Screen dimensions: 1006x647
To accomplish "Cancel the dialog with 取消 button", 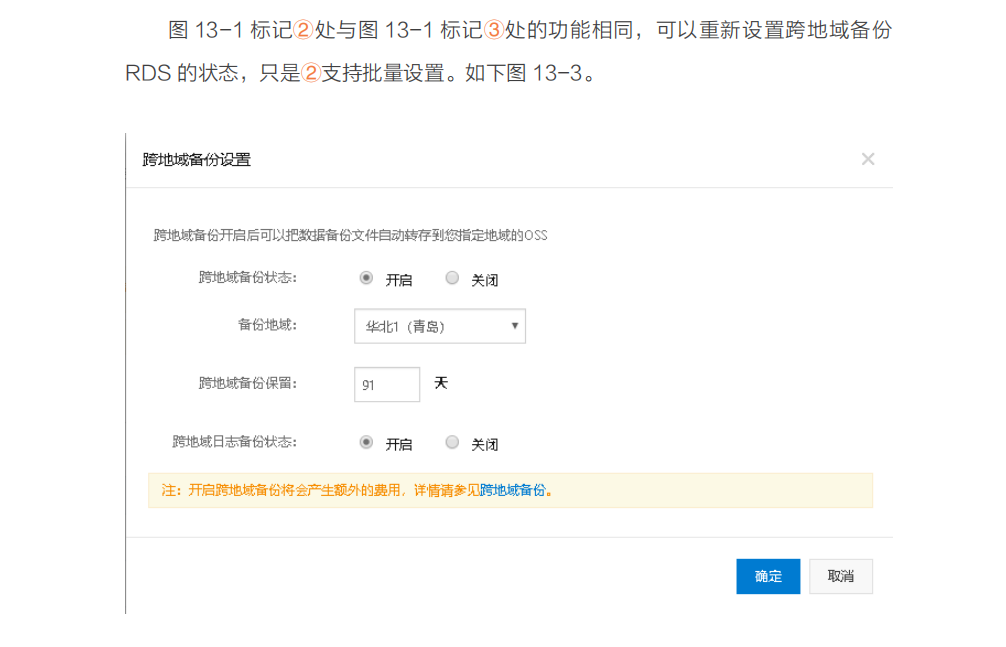I will [840, 576].
